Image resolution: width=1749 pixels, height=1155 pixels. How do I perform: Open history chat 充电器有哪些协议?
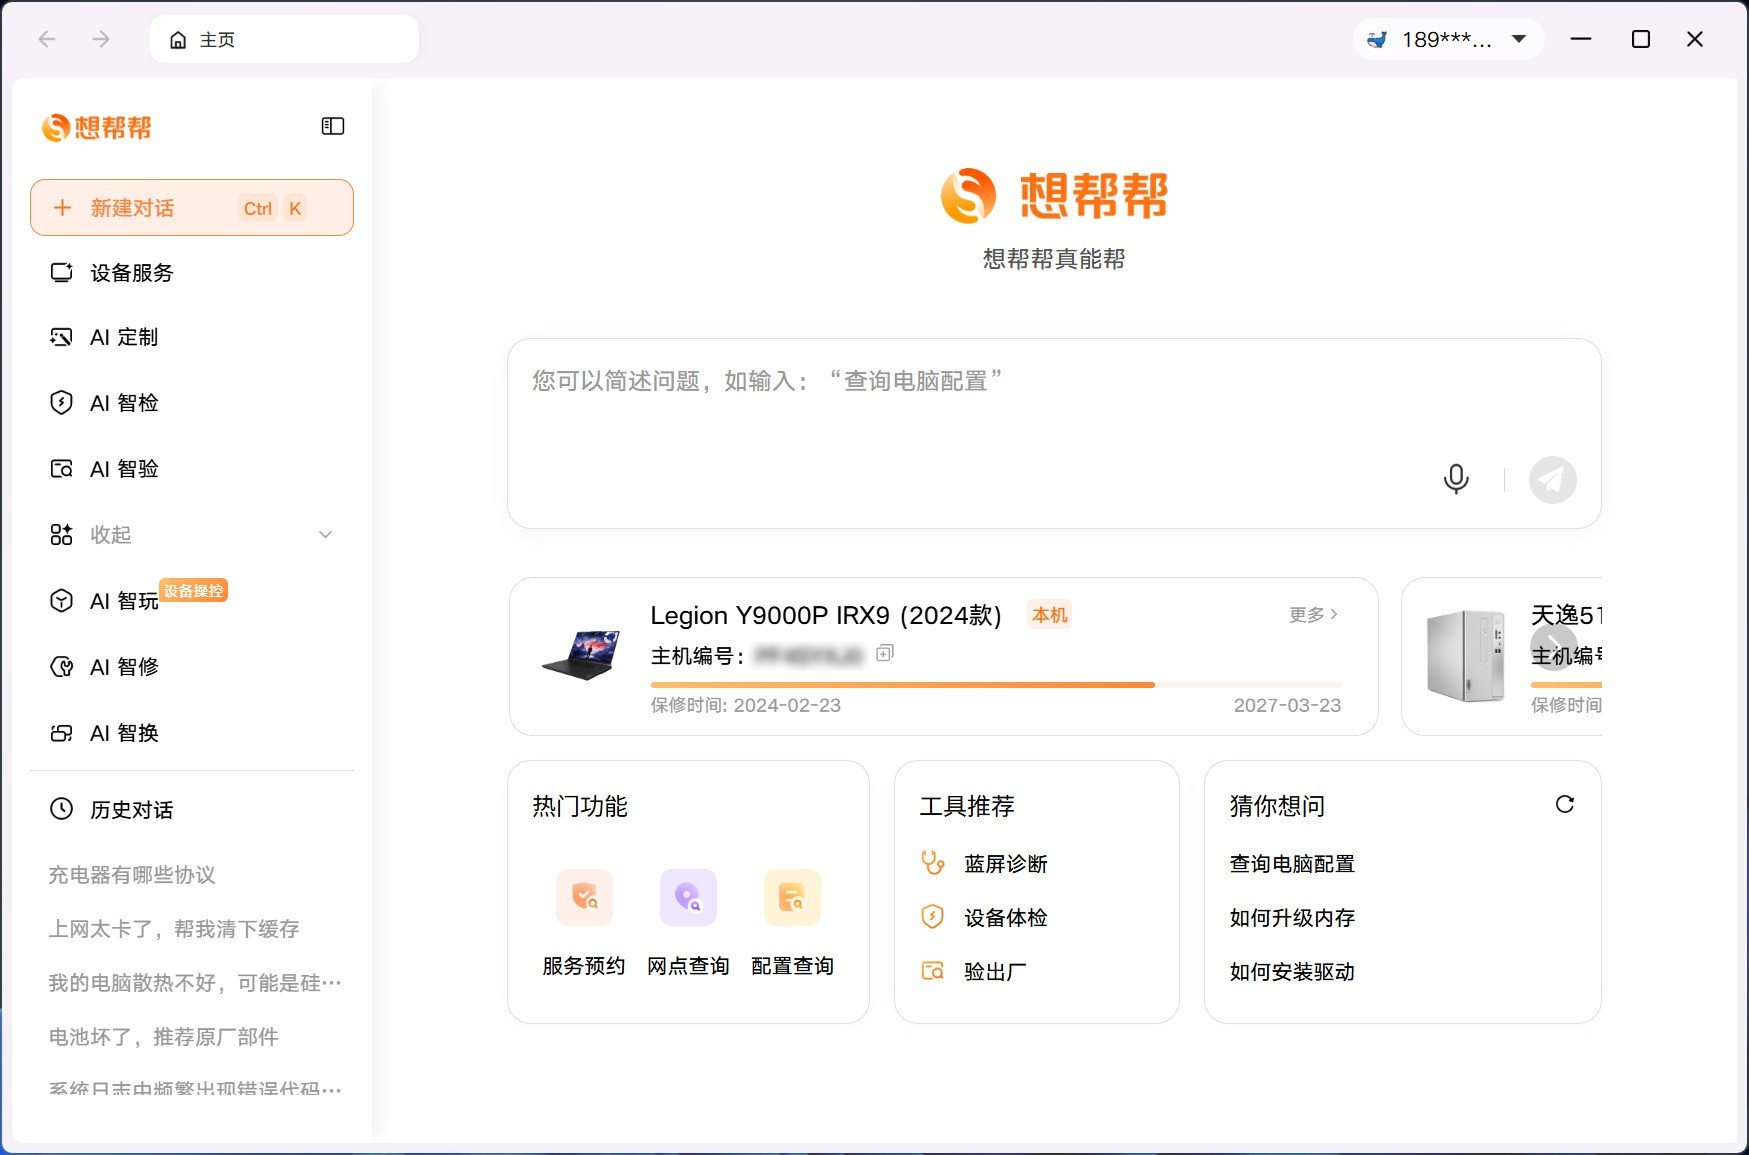(132, 875)
